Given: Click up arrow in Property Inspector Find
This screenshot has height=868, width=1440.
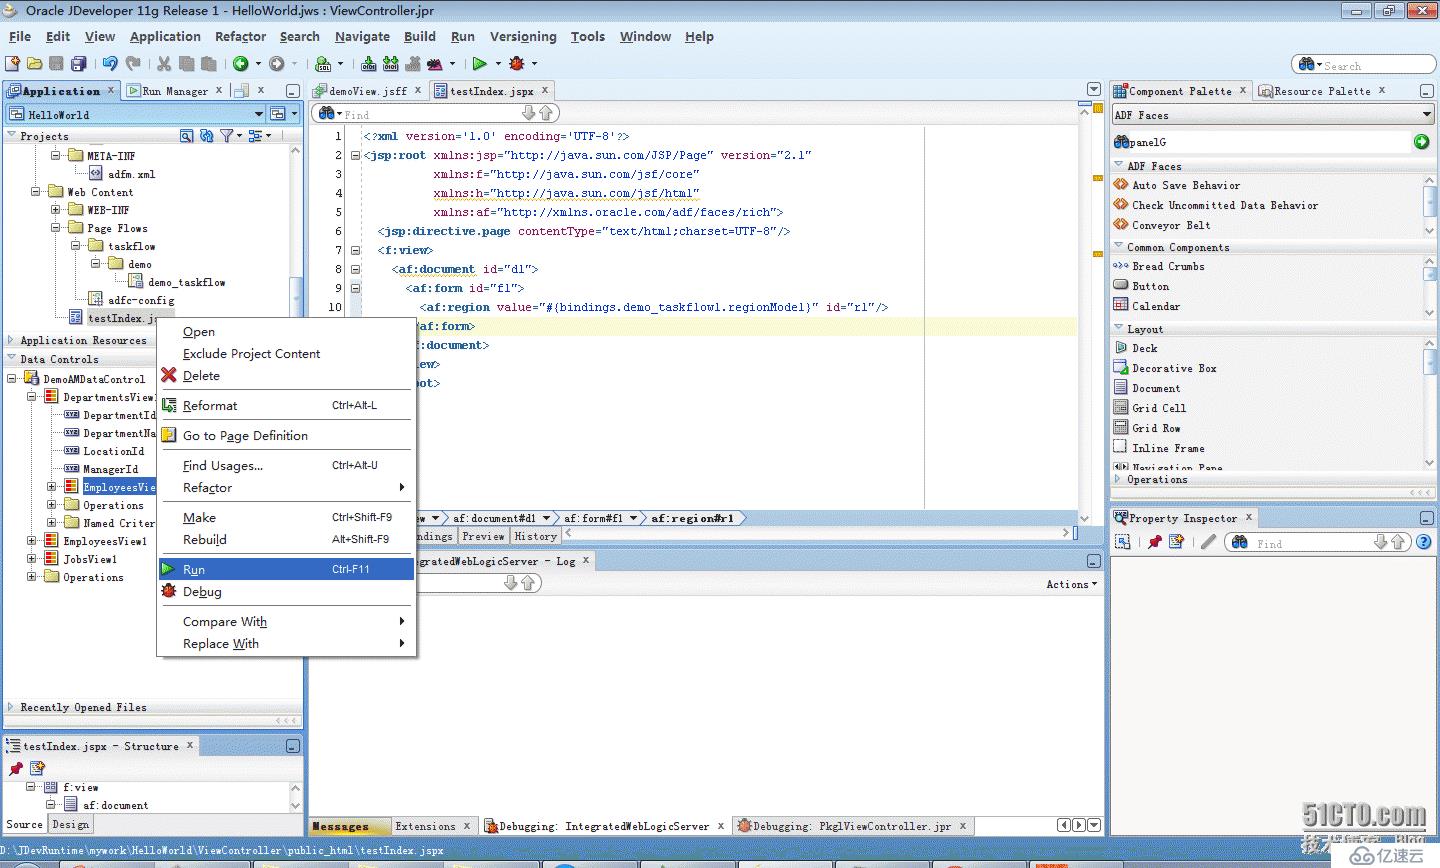Looking at the screenshot, I should (x=1398, y=542).
